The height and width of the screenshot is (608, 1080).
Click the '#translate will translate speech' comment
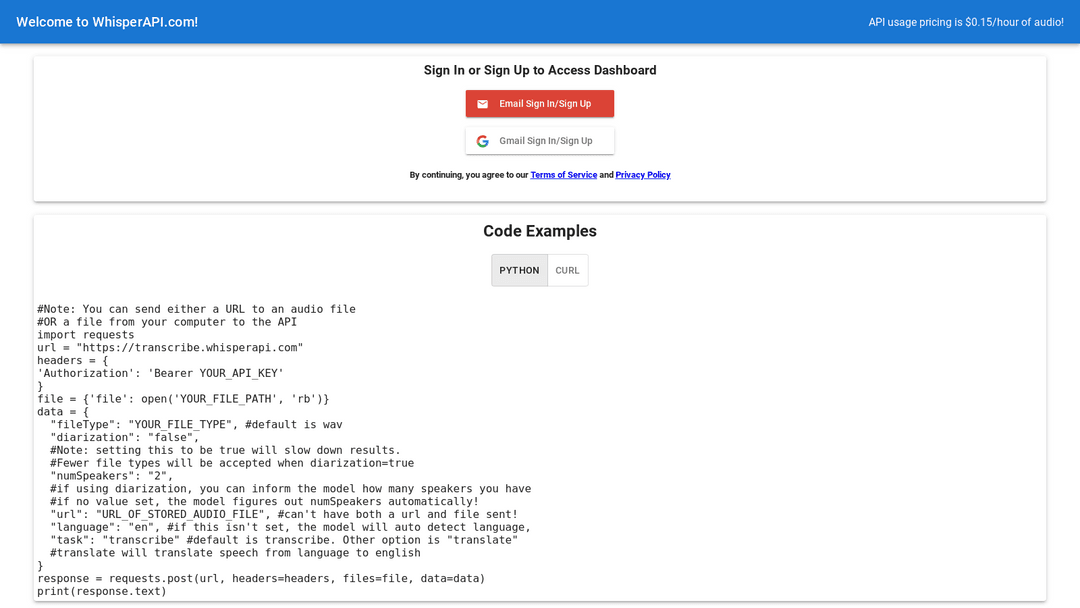pyautogui.click(x=235, y=553)
